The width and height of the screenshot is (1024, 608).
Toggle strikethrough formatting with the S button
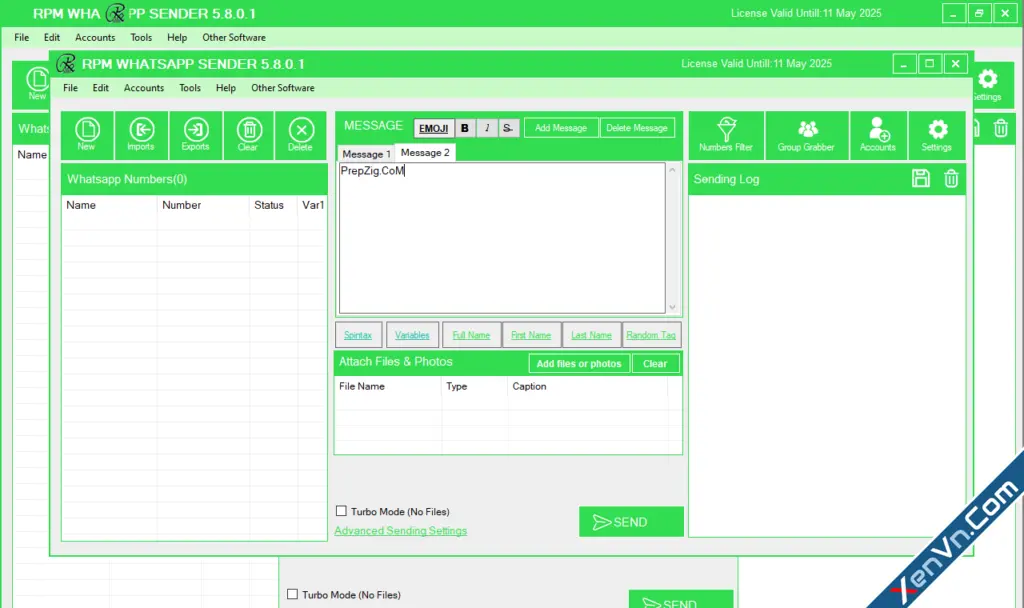point(507,128)
